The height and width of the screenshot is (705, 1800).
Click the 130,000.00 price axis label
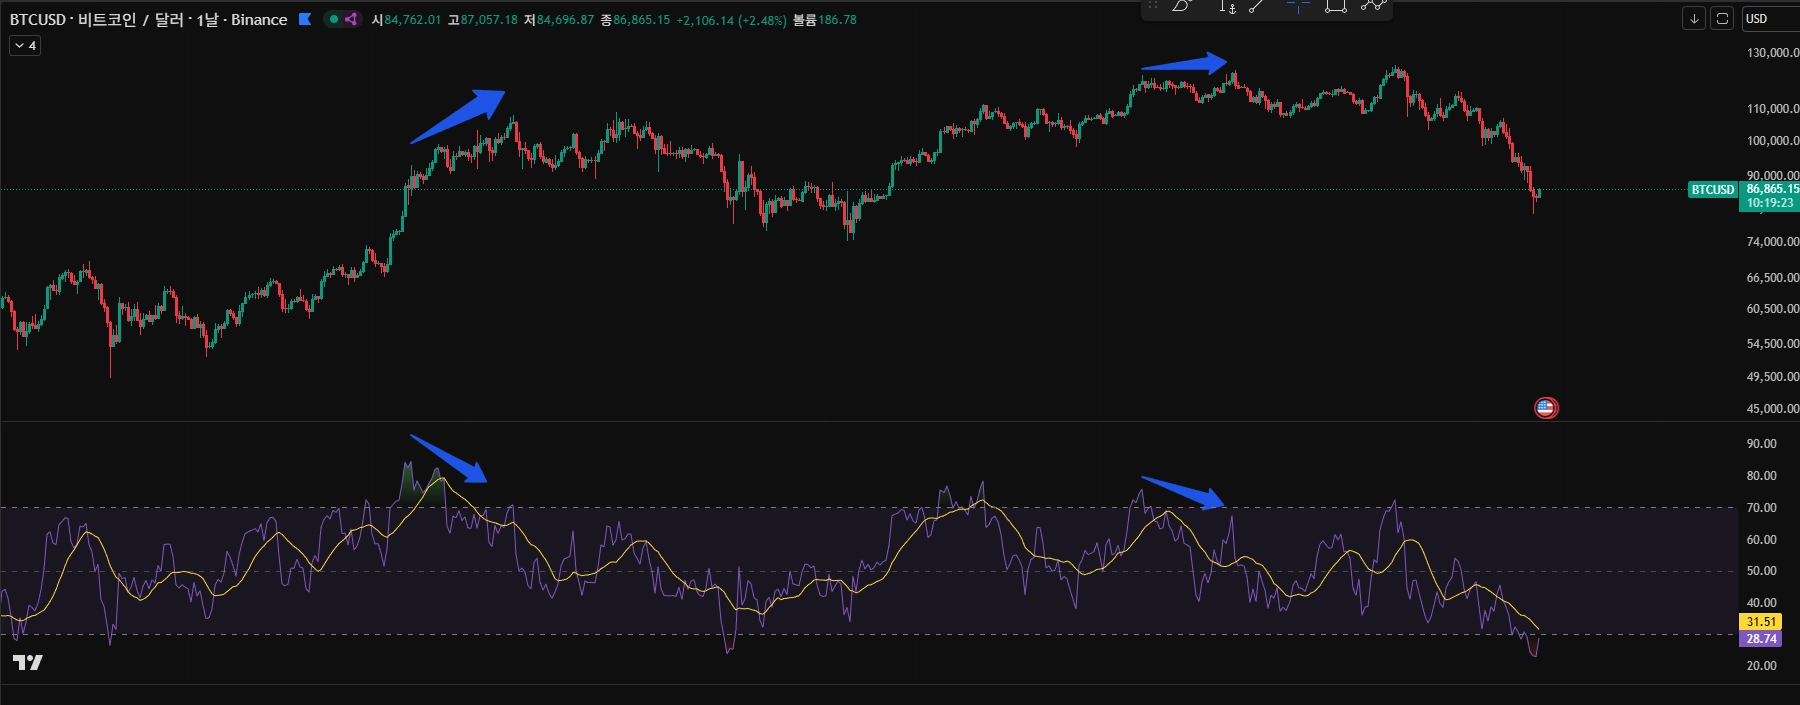[x=1772, y=52]
